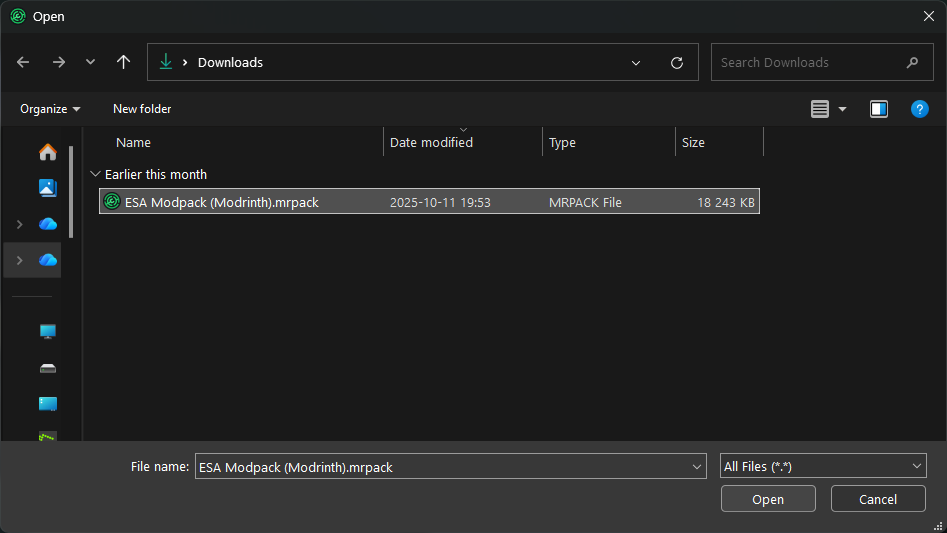Collapse the 'Earlier this month' group
Viewport: 947px width, 533px height.
point(96,174)
